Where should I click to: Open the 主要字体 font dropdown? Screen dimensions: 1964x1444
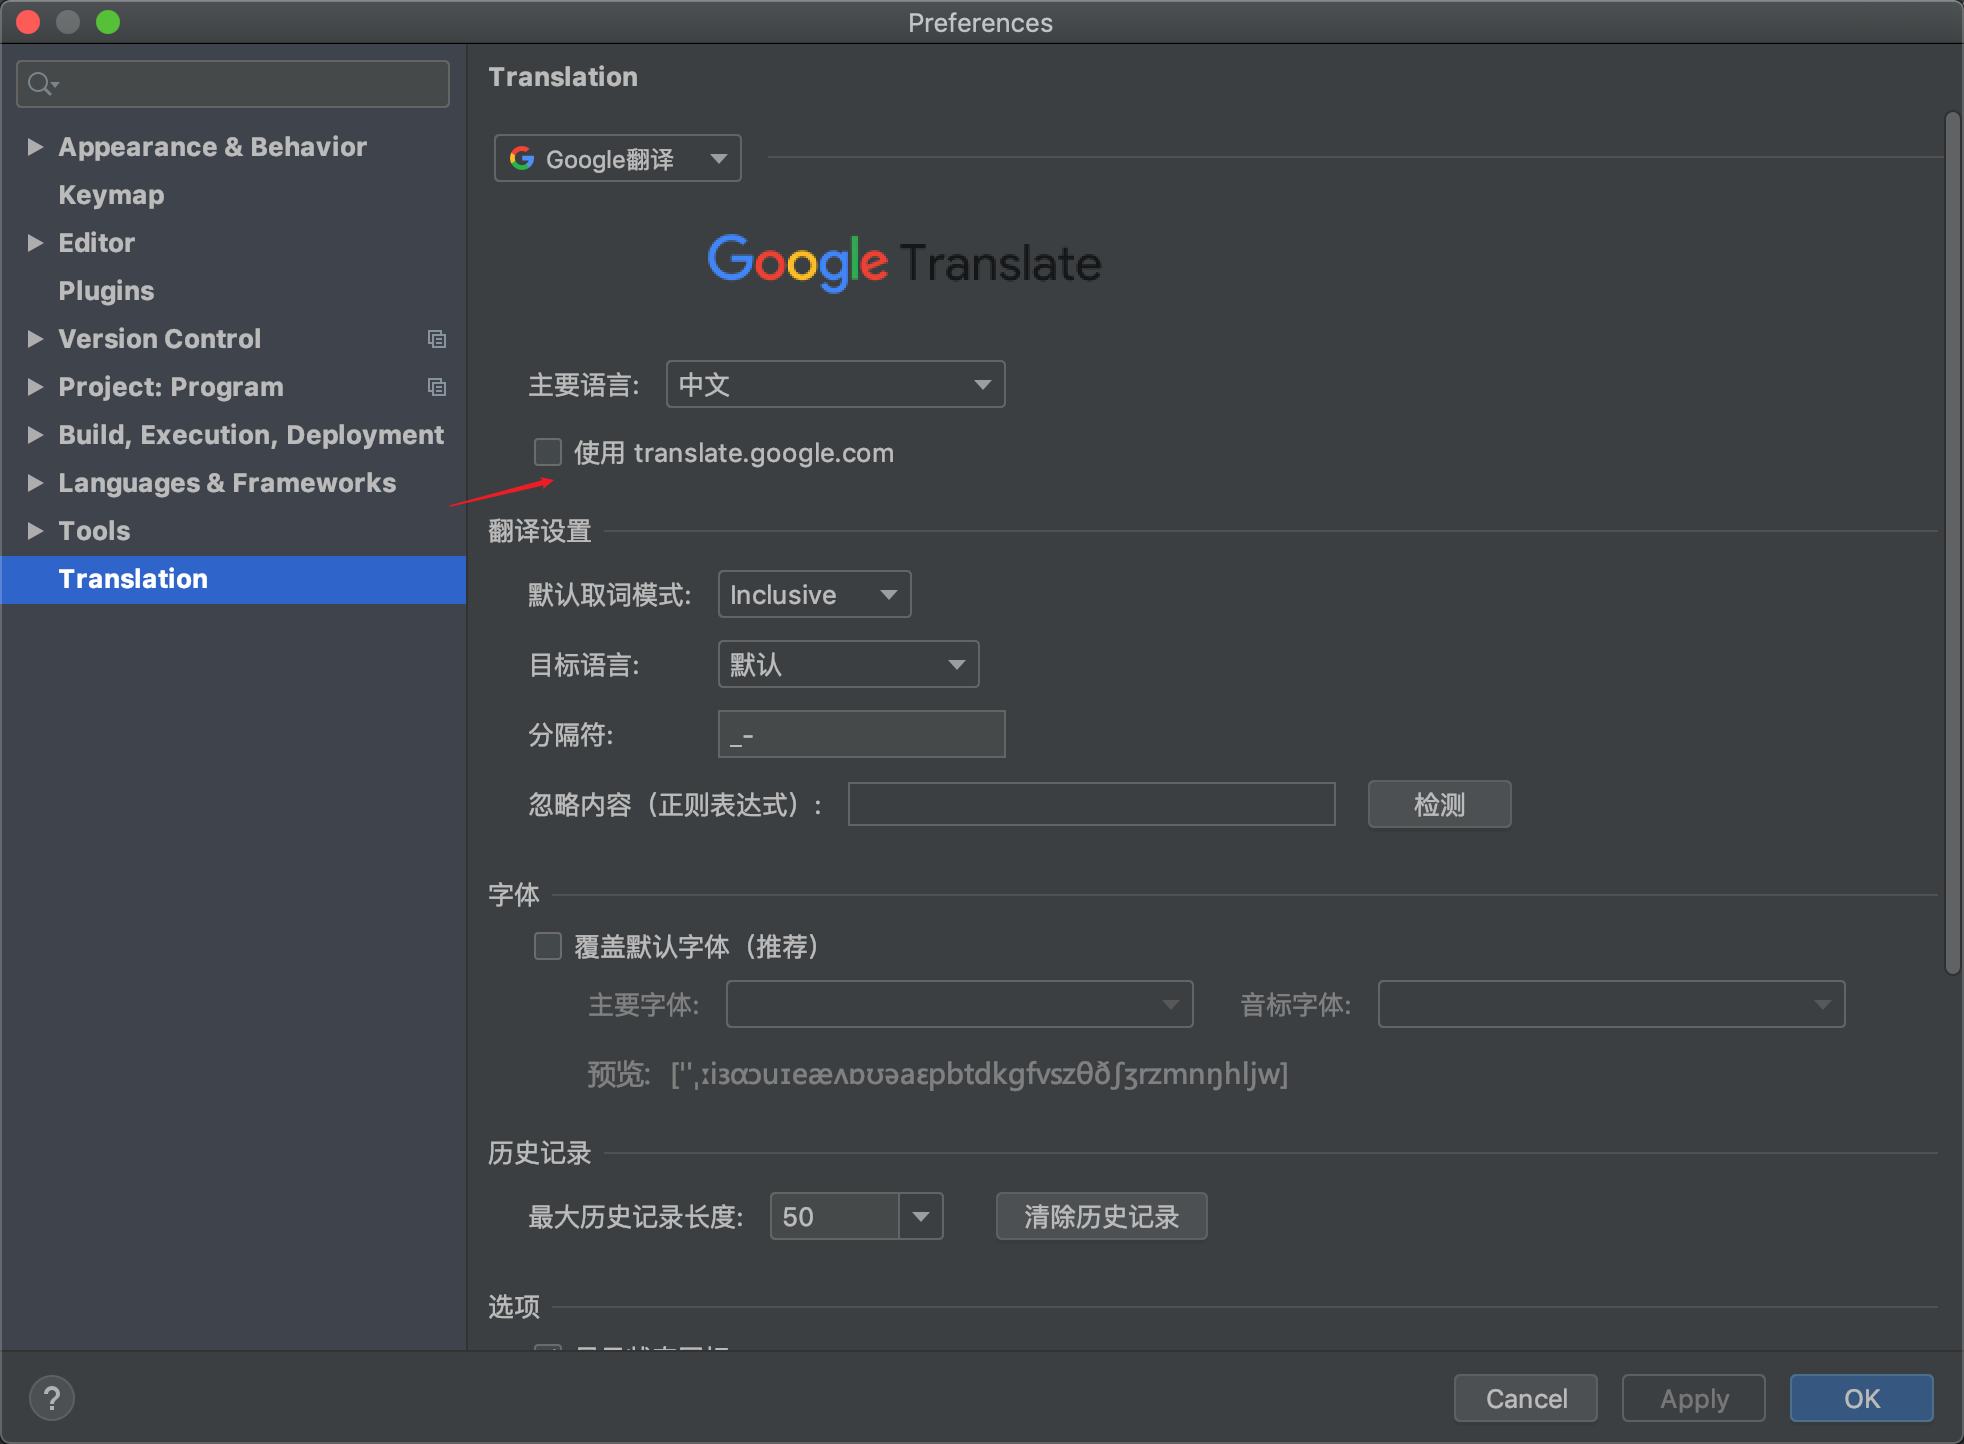(960, 1004)
